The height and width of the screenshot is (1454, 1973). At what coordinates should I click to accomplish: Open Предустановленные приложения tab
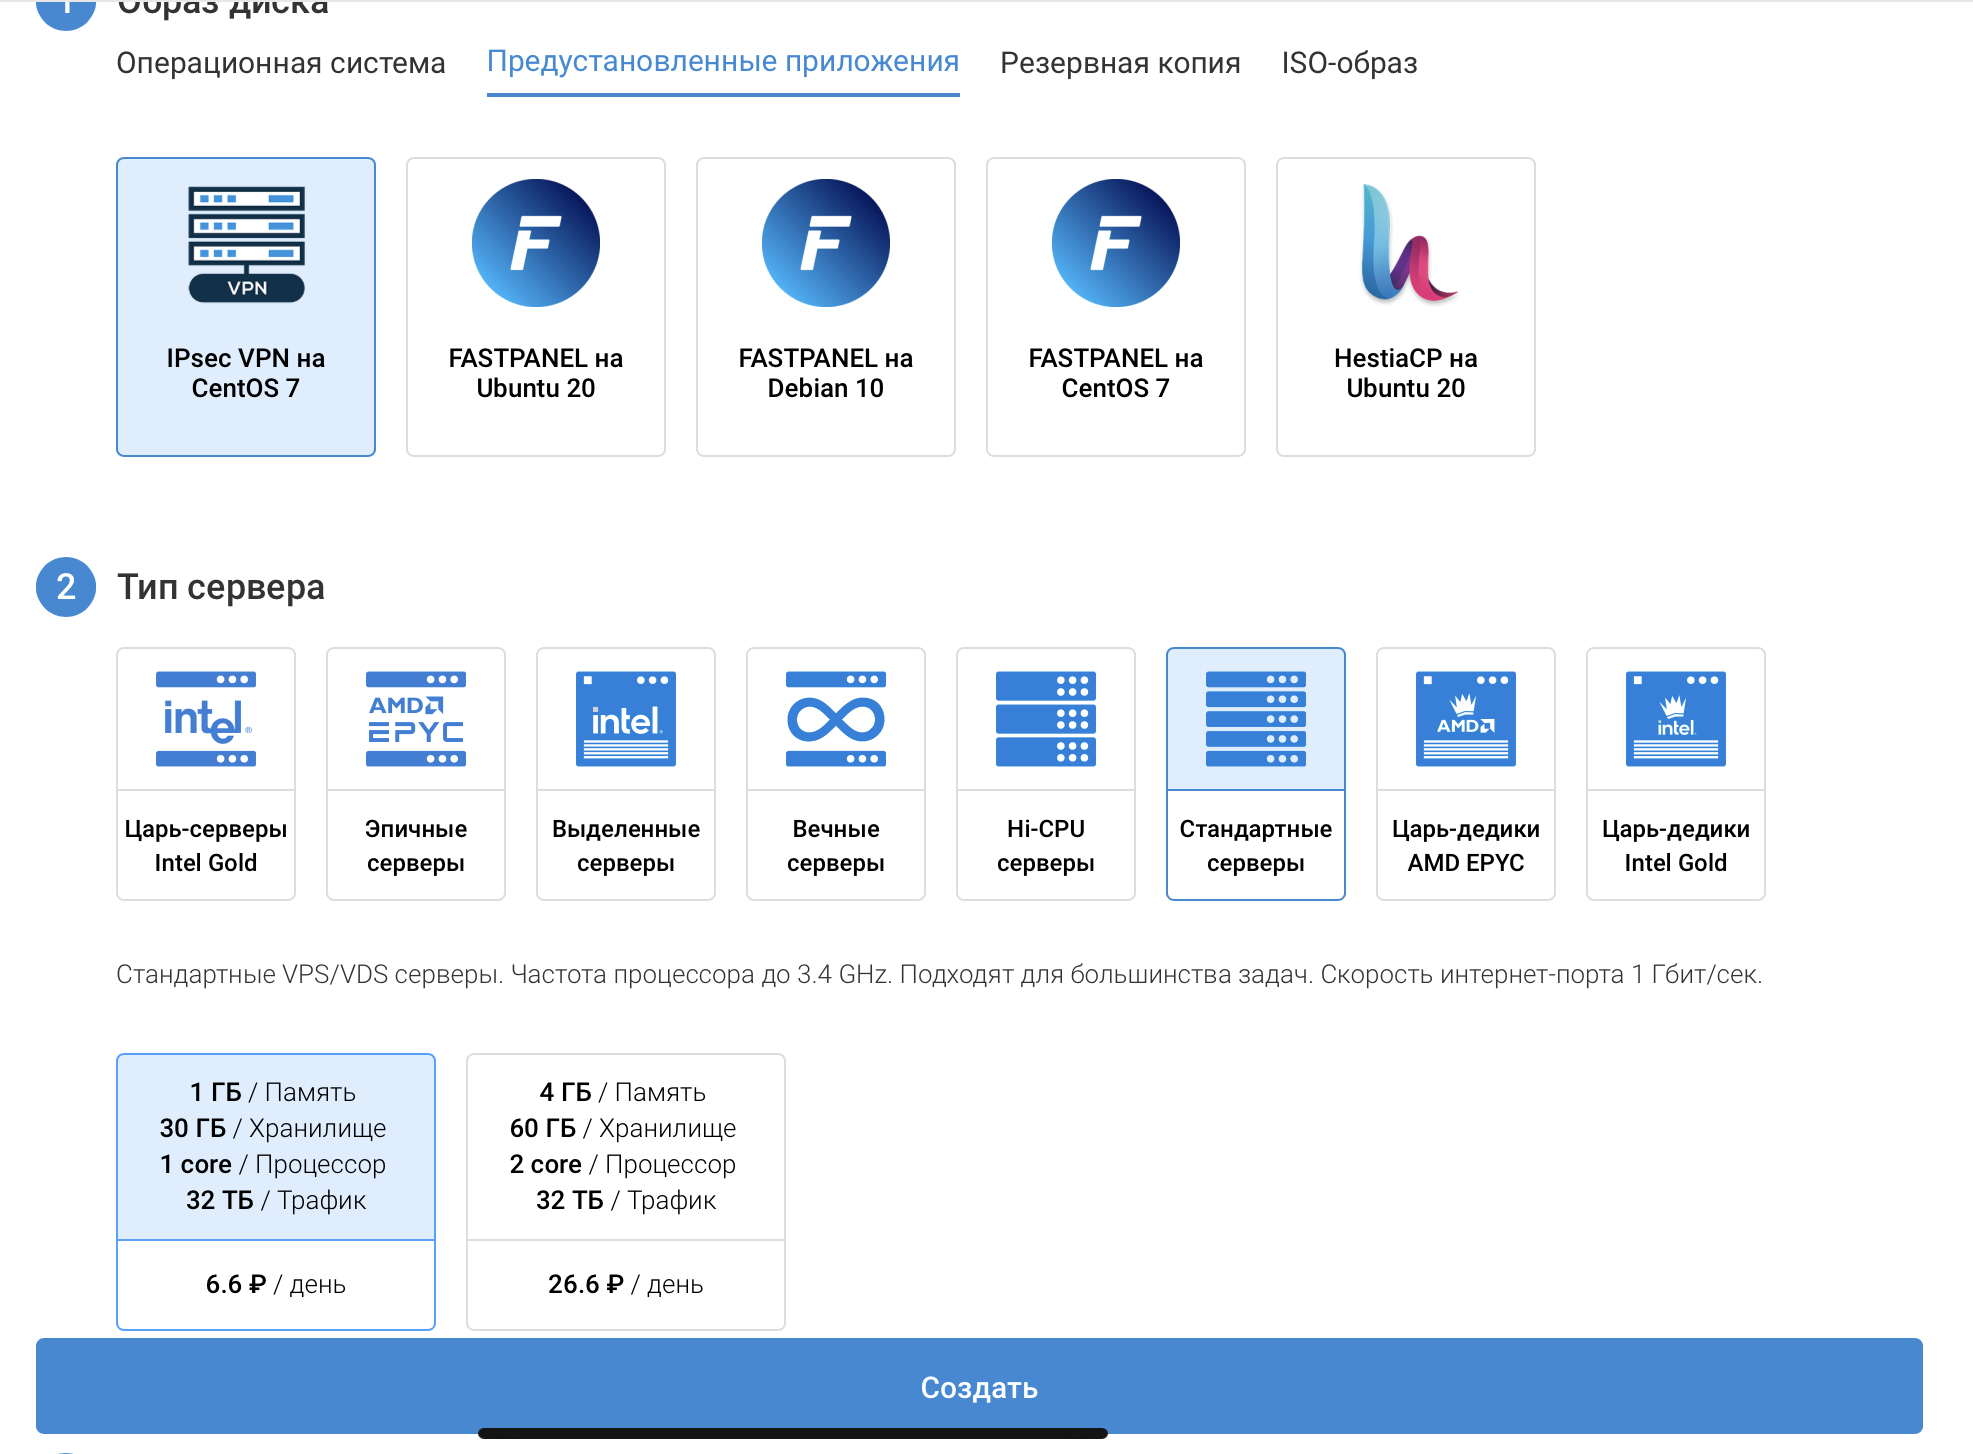point(723,62)
